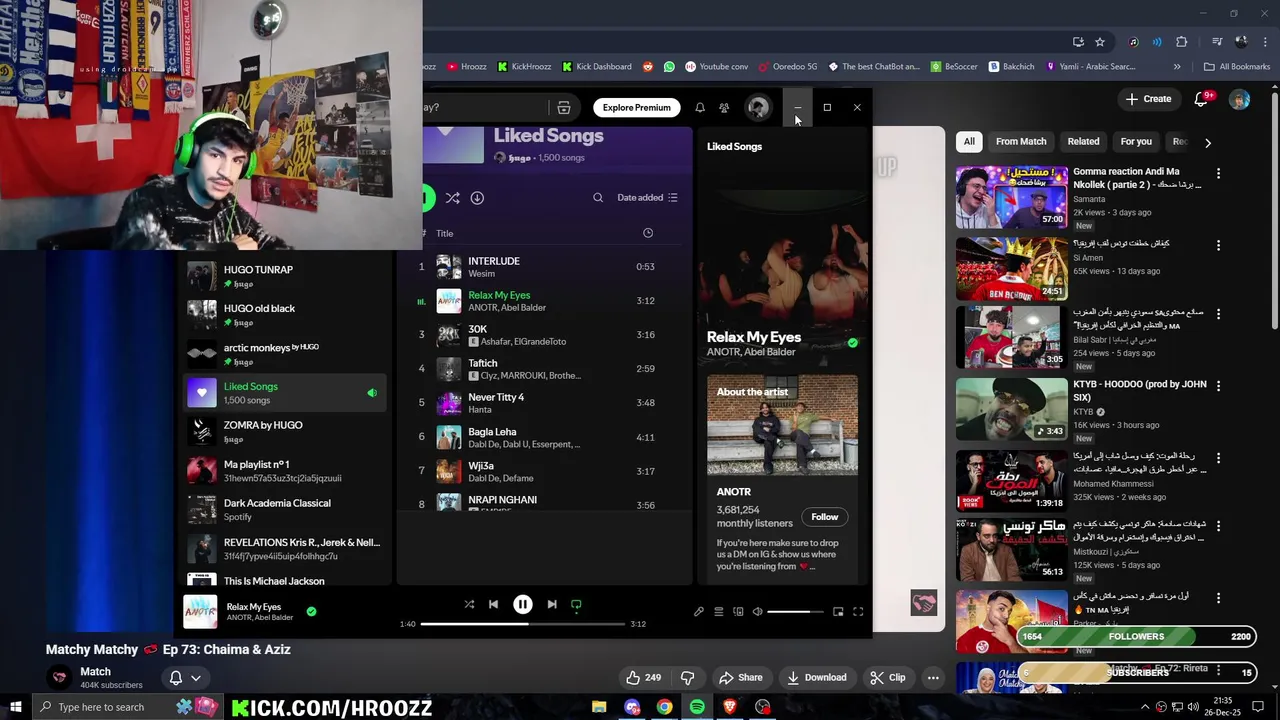Screen dimensions: 1280x720
Task: Open Spotify profile avatar menu
Action: tap(758, 107)
